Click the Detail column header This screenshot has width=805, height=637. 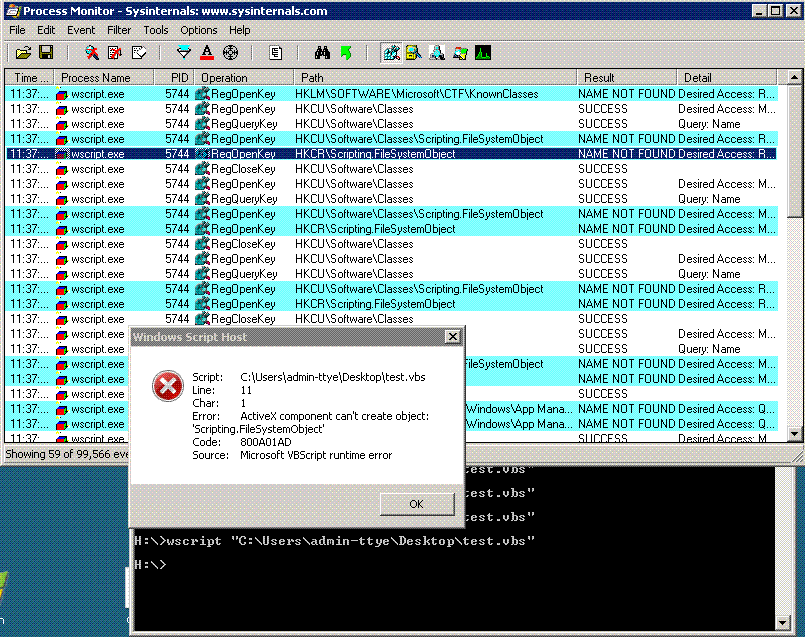point(726,78)
